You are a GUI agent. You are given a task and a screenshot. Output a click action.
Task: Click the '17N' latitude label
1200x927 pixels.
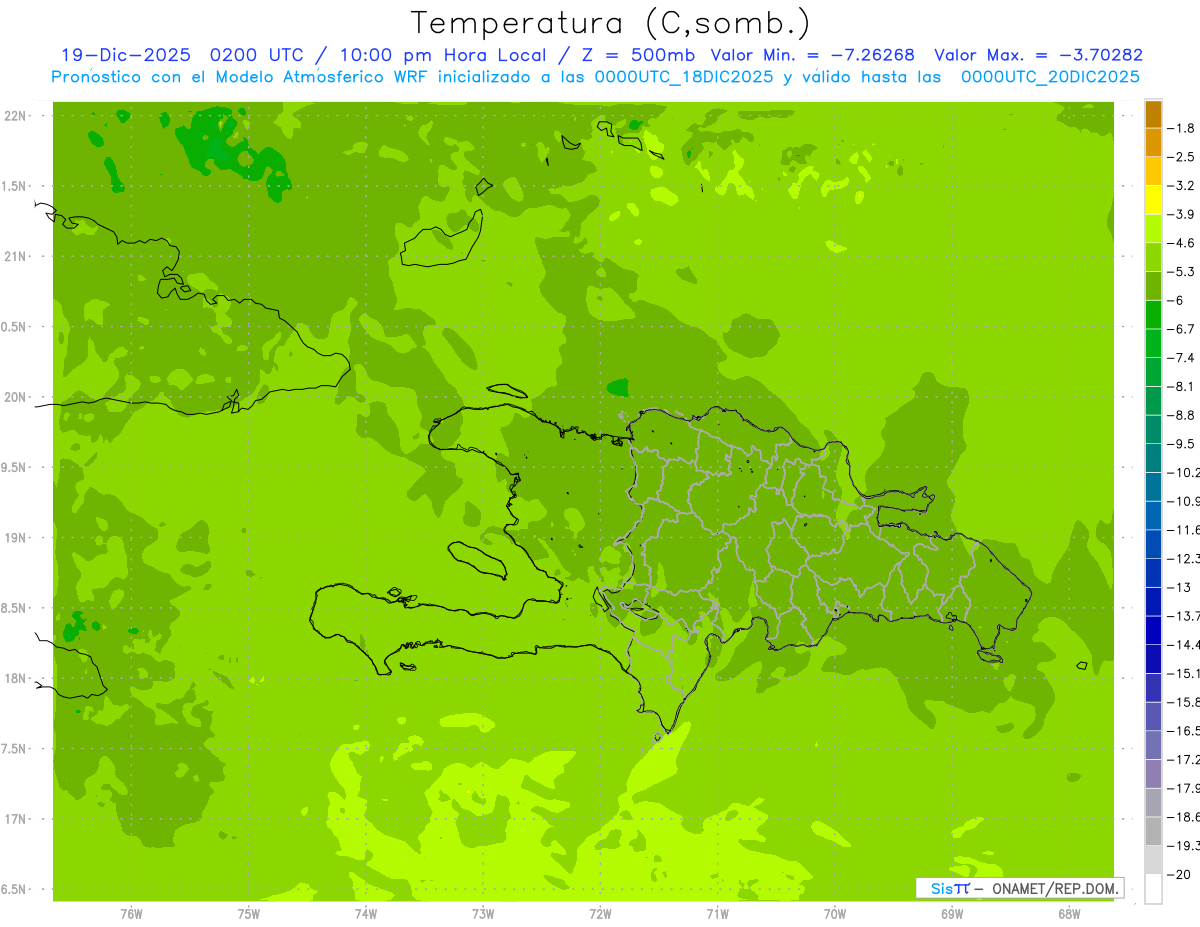tap(17, 819)
